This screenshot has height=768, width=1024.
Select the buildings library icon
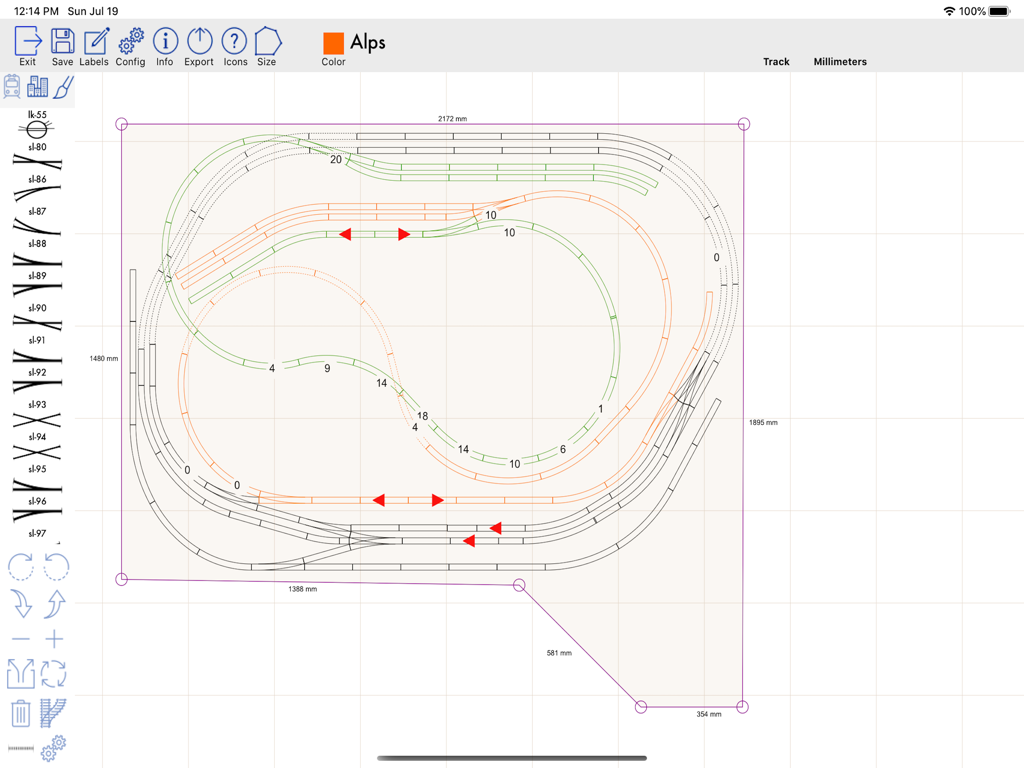tap(38, 87)
